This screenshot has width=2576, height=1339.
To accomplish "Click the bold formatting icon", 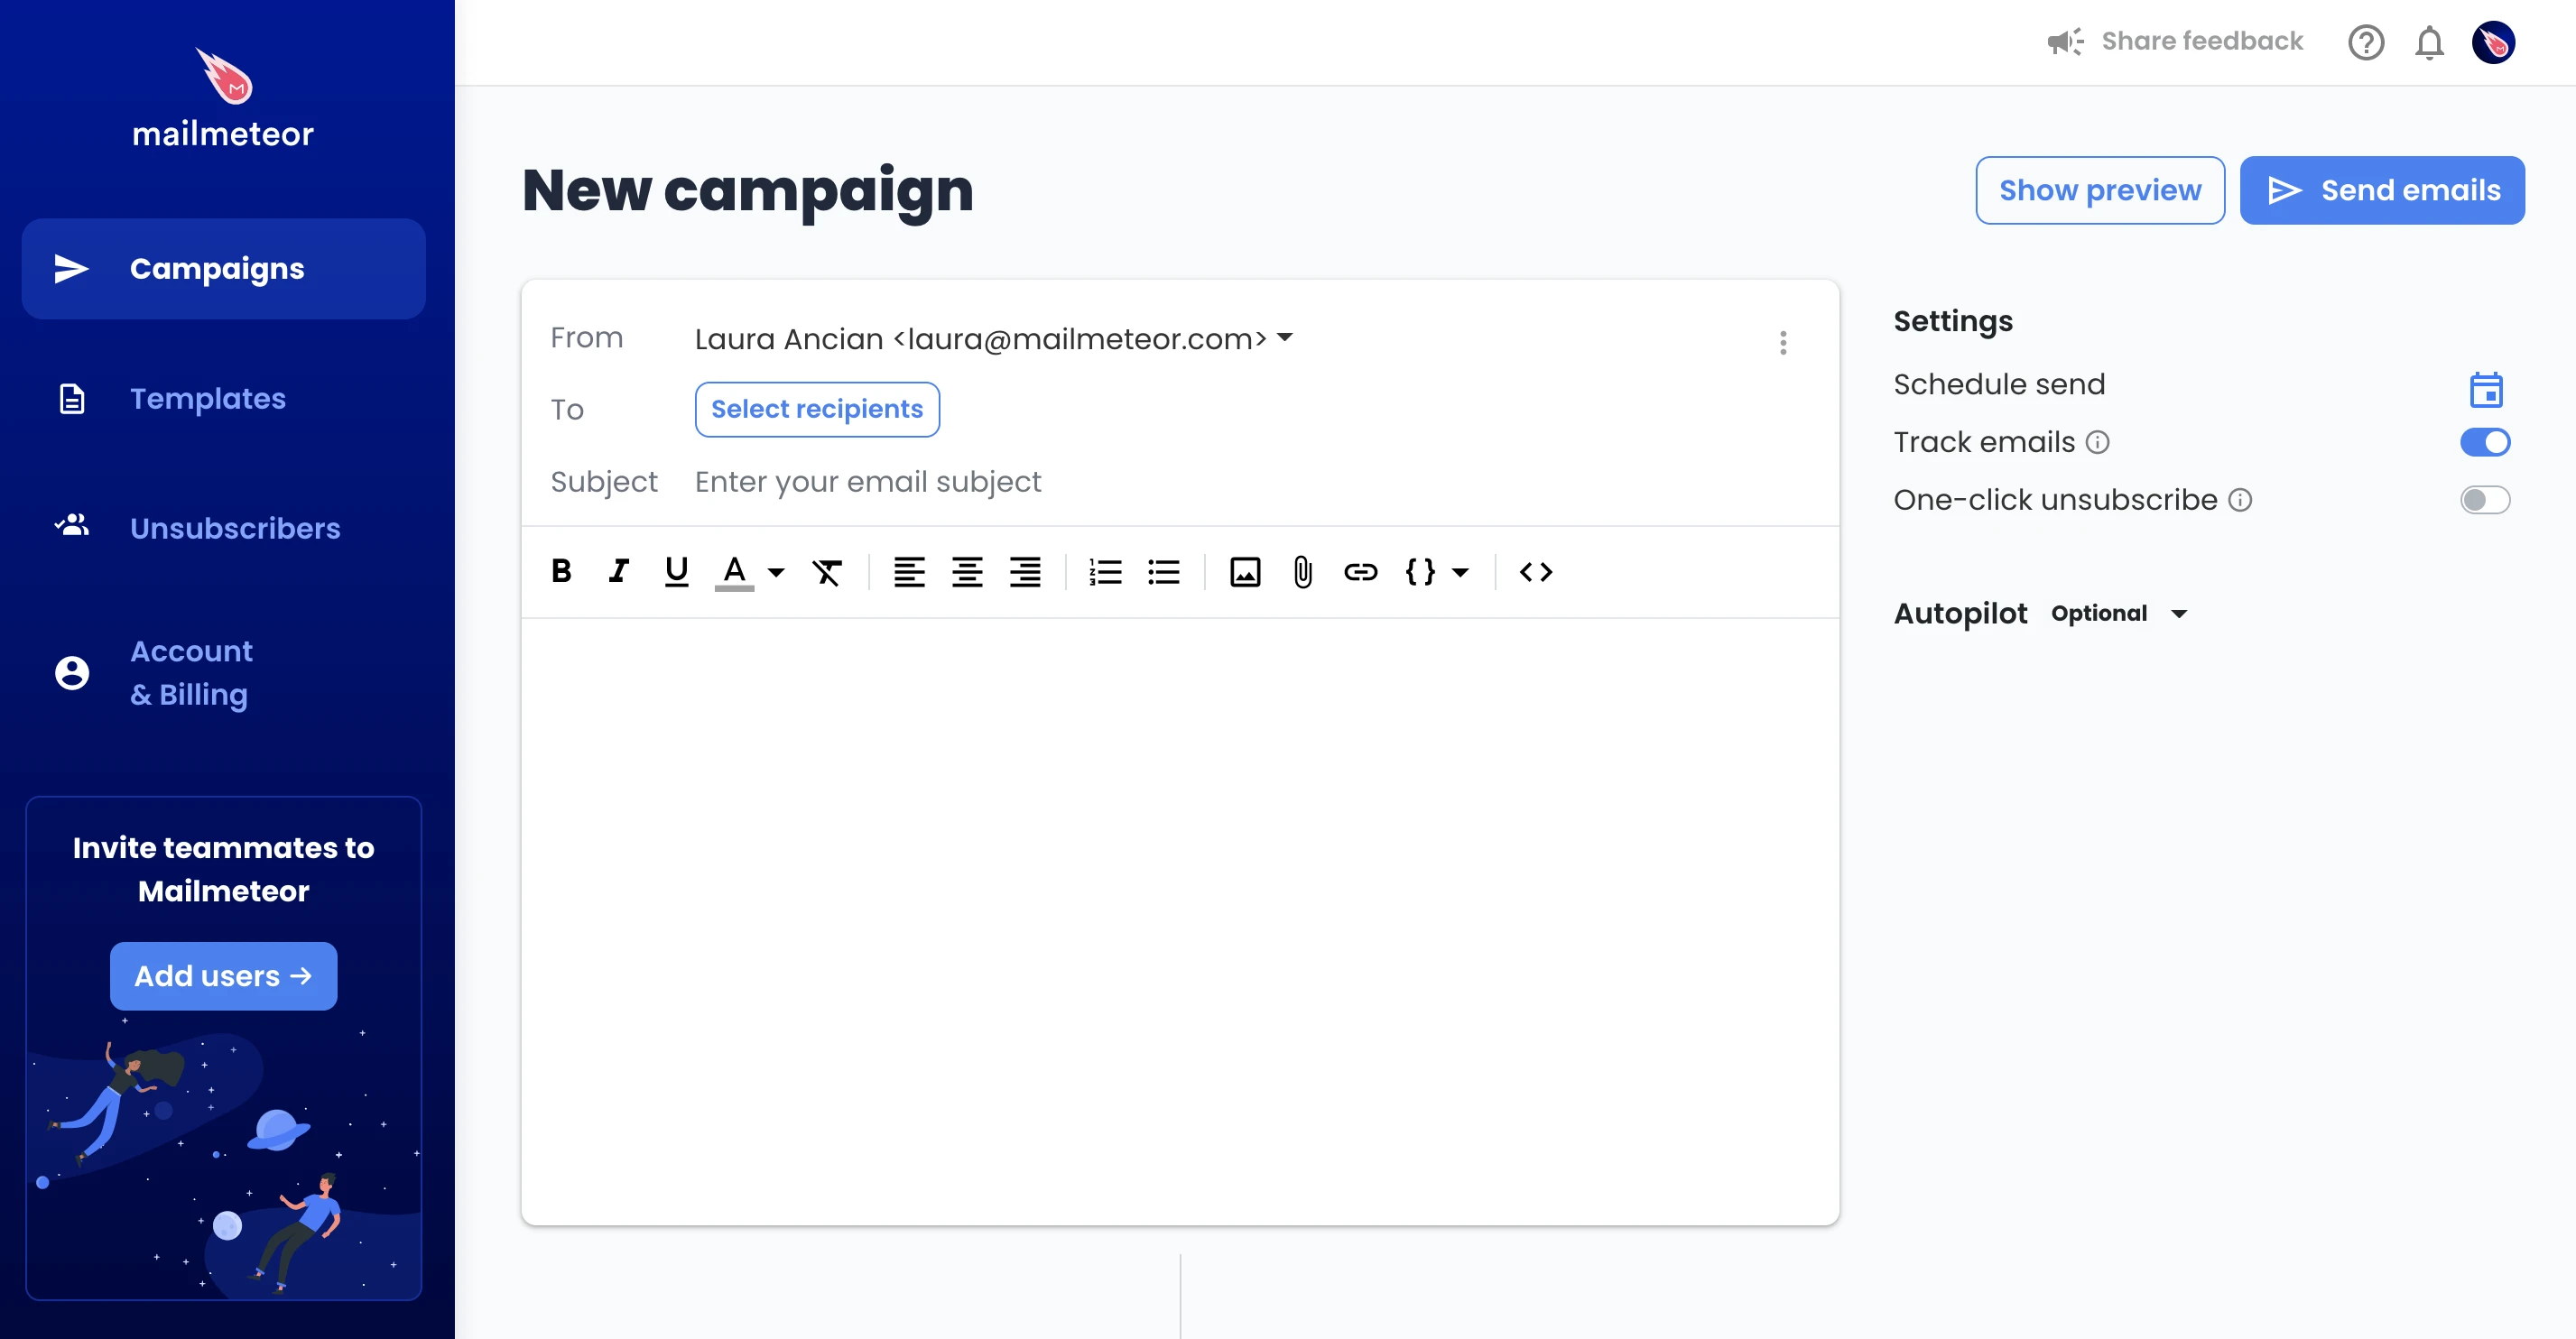I will click(x=562, y=570).
